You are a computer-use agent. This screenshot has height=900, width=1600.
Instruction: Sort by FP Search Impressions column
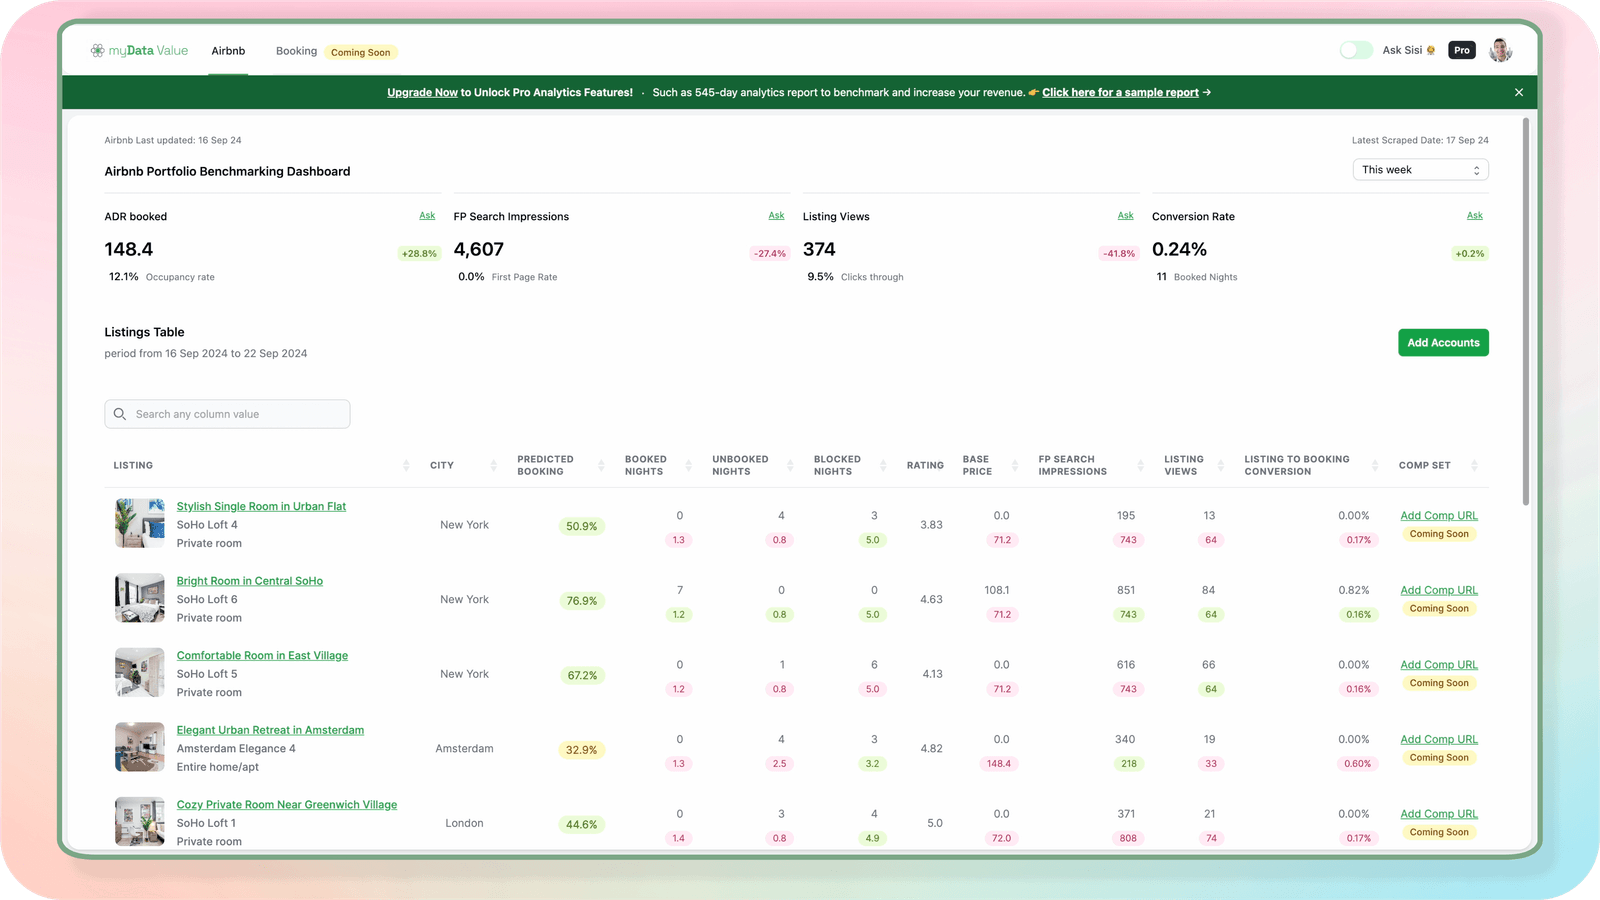click(x=1140, y=466)
